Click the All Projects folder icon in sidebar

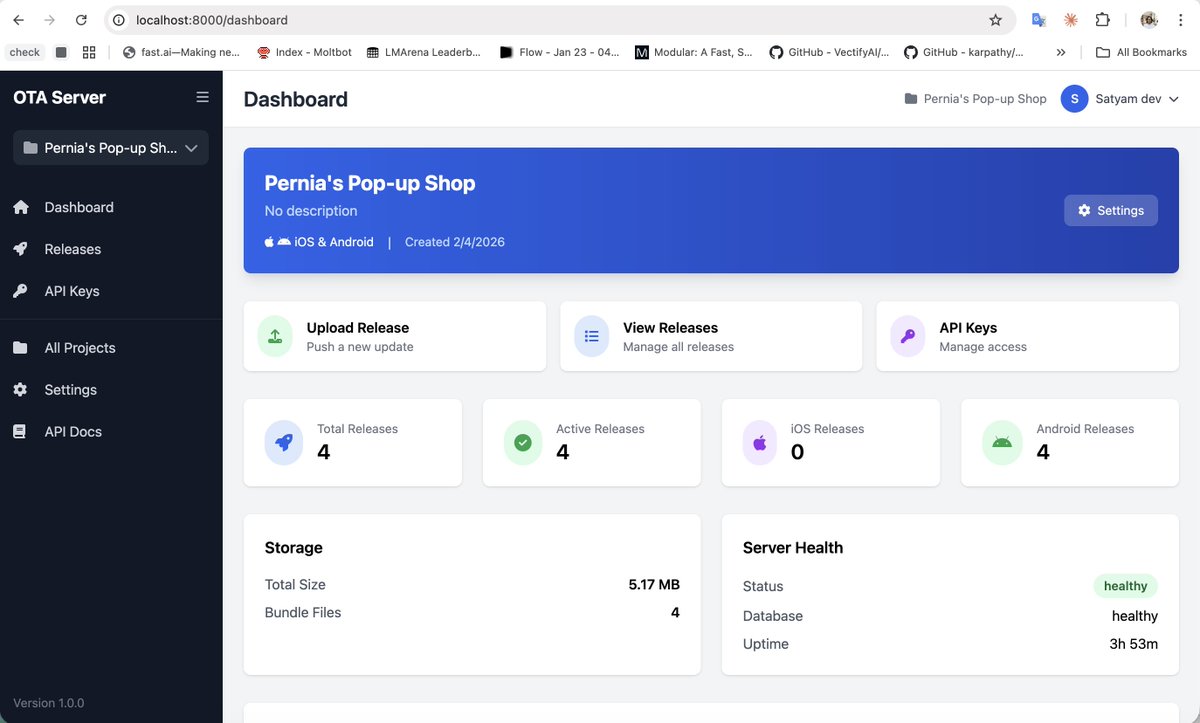pos(20,348)
